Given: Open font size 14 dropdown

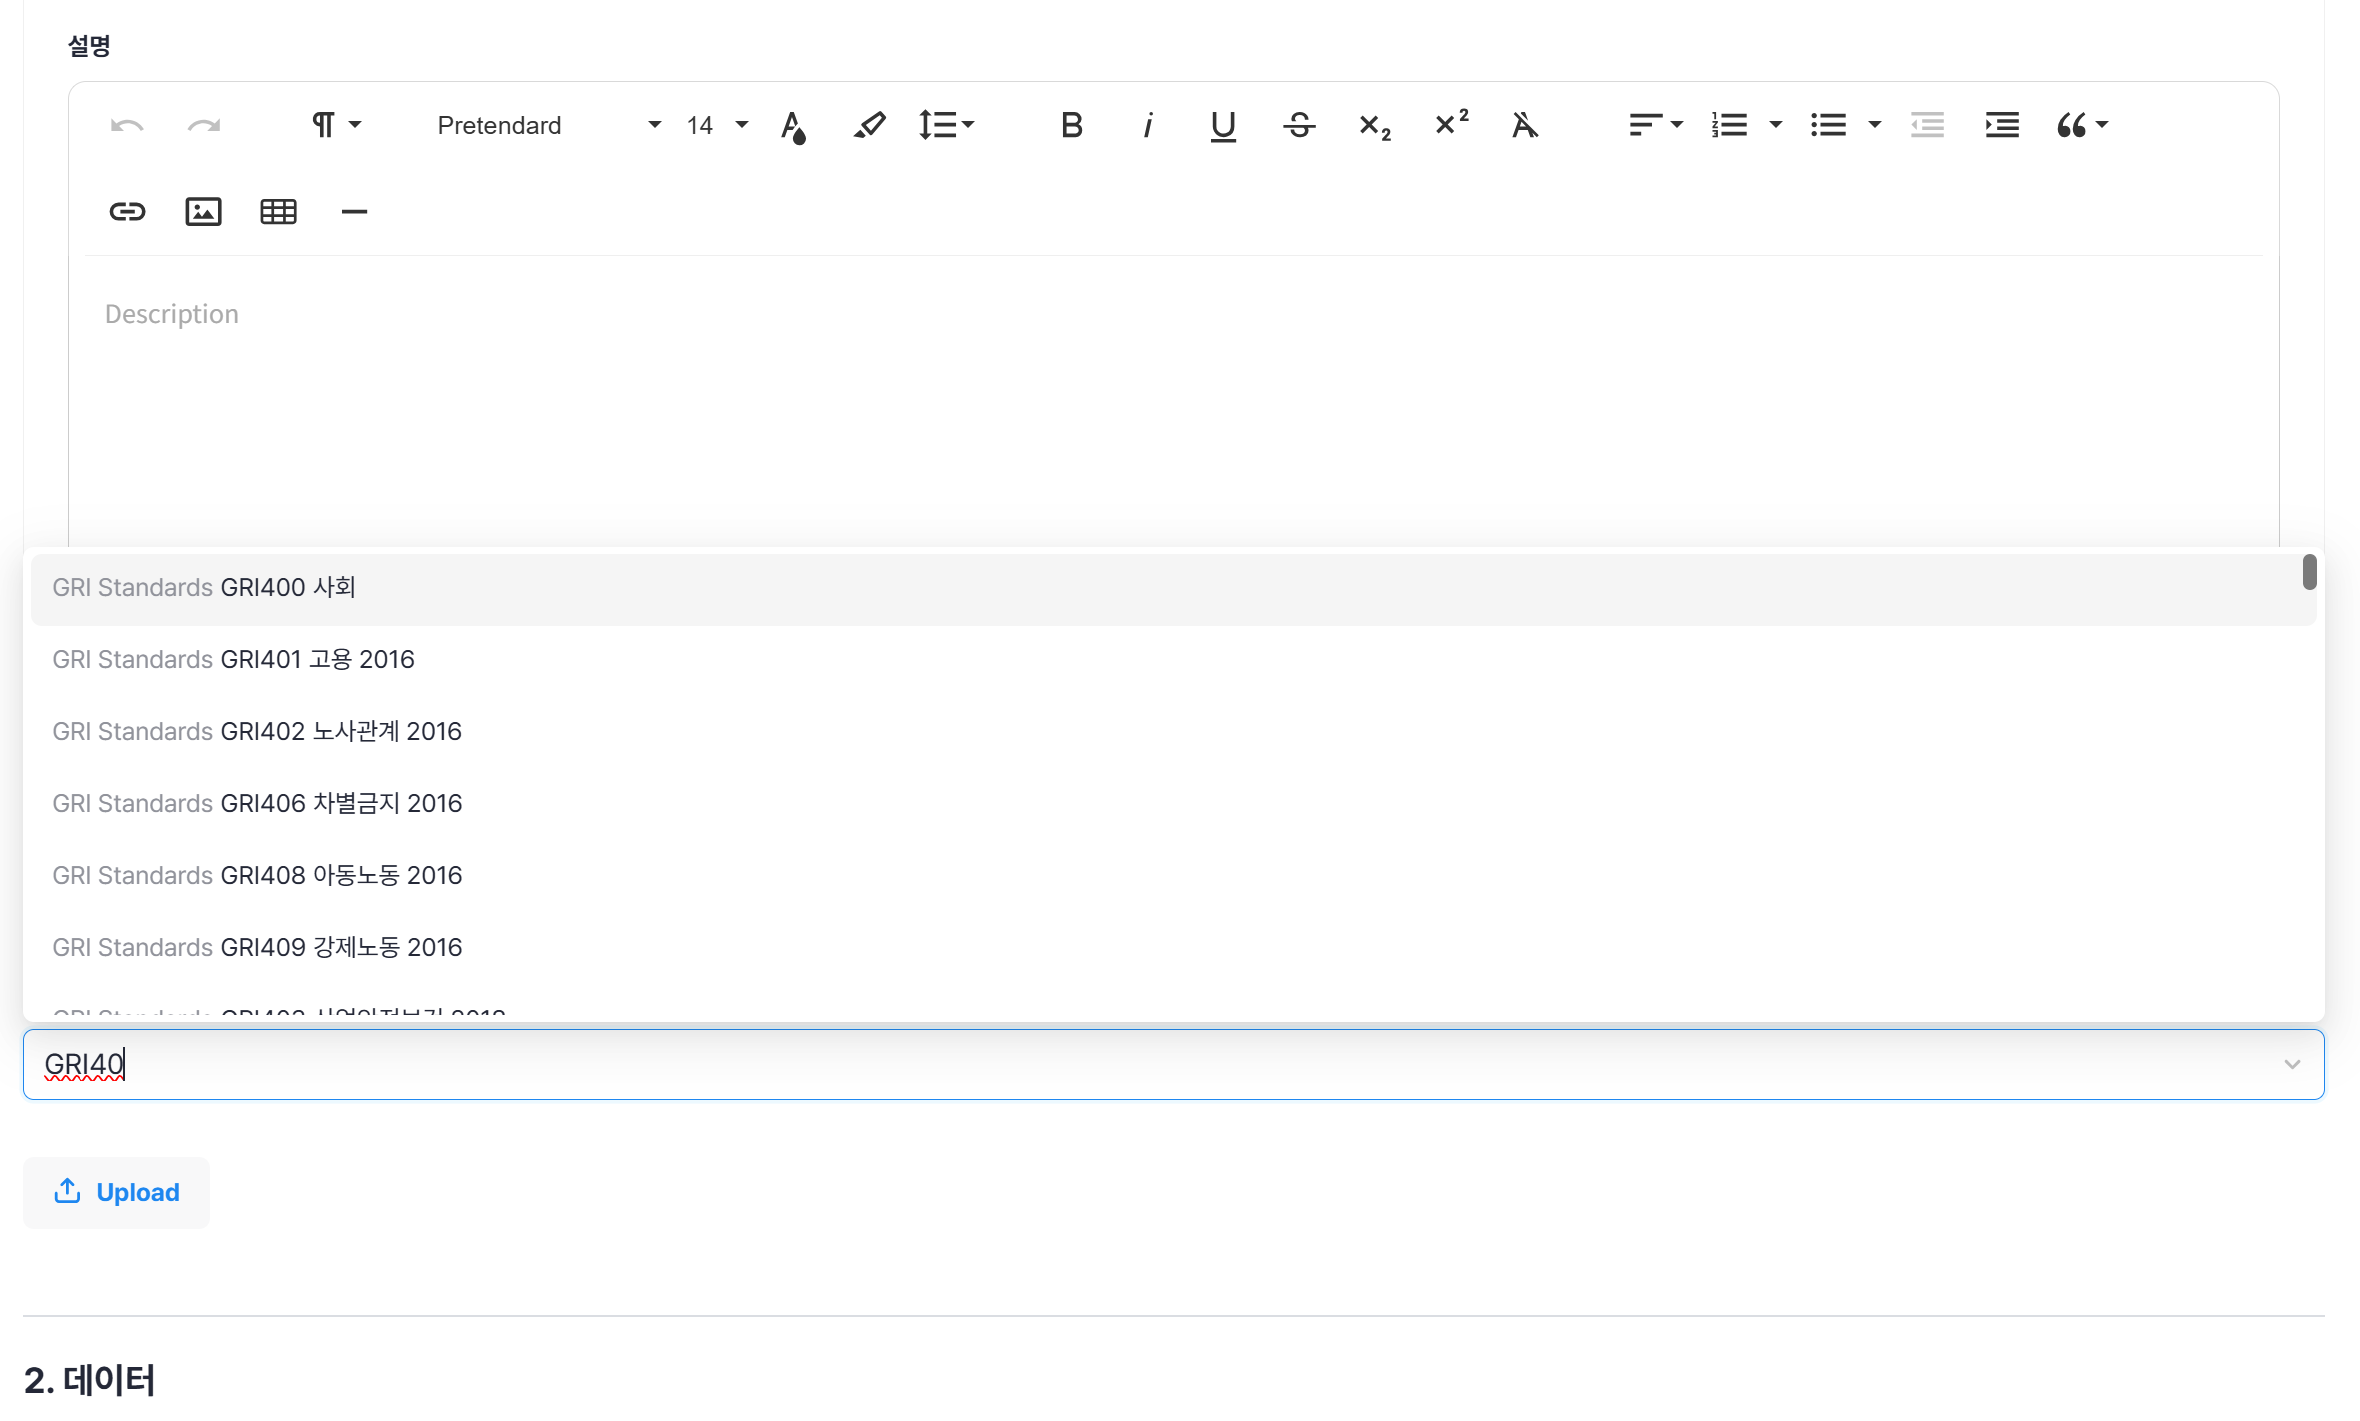Looking at the screenshot, I should coord(716,125).
